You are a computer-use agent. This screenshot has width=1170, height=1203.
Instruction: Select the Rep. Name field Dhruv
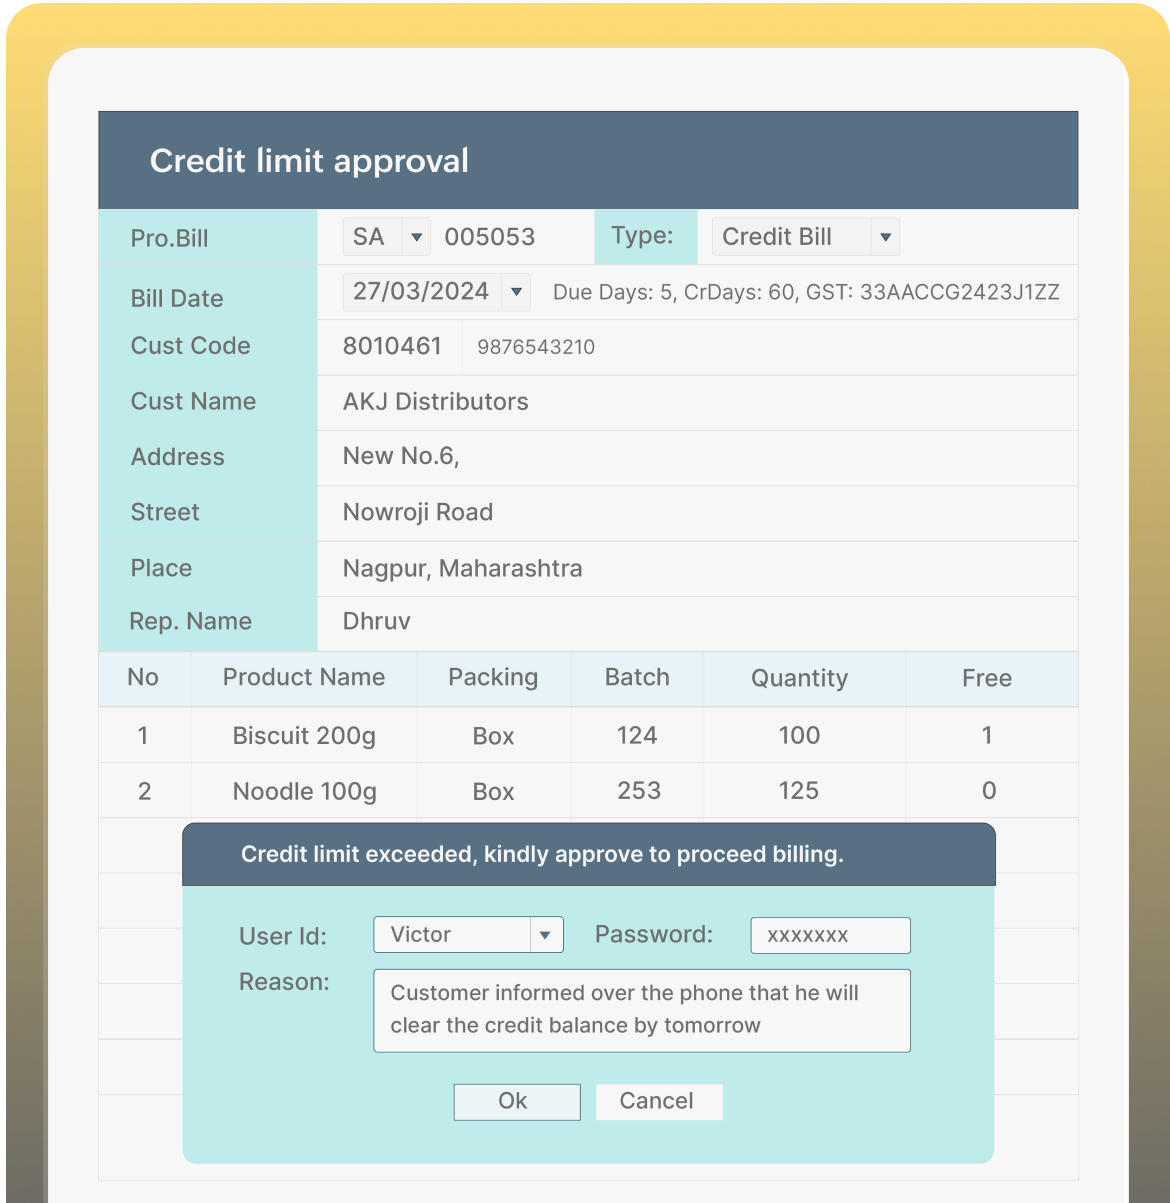376,621
